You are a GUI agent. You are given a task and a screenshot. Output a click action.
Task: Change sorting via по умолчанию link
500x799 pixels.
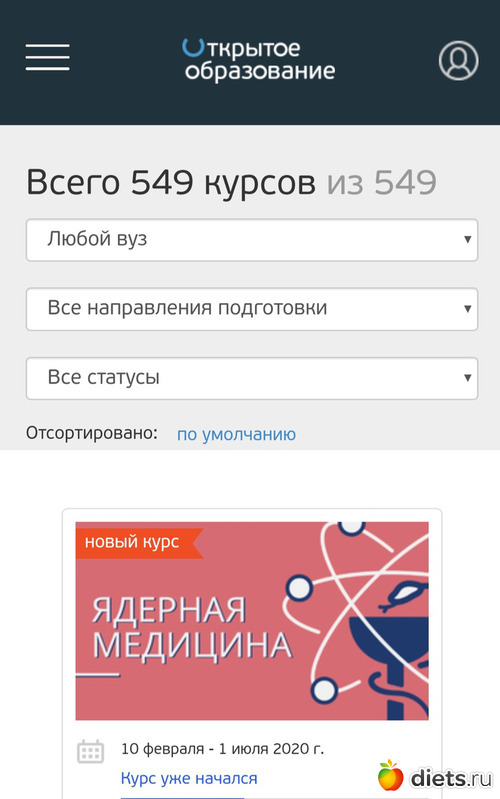point(236,434)
